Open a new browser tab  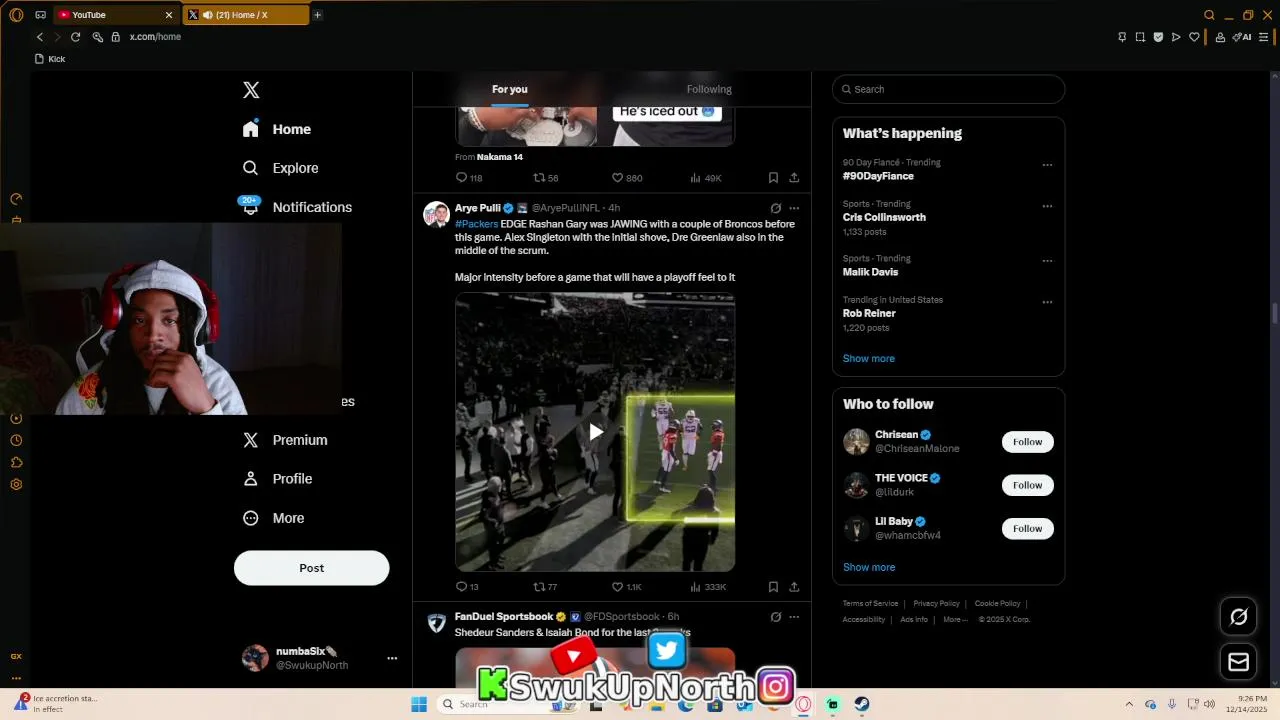(x=317, y=15)
